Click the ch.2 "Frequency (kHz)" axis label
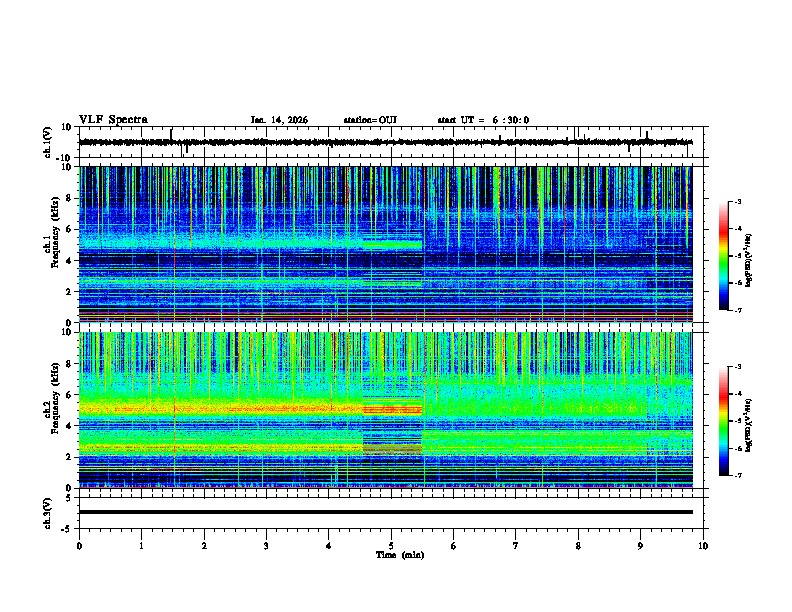The width and height of the screenshot is (792, 612). (55, 398)
